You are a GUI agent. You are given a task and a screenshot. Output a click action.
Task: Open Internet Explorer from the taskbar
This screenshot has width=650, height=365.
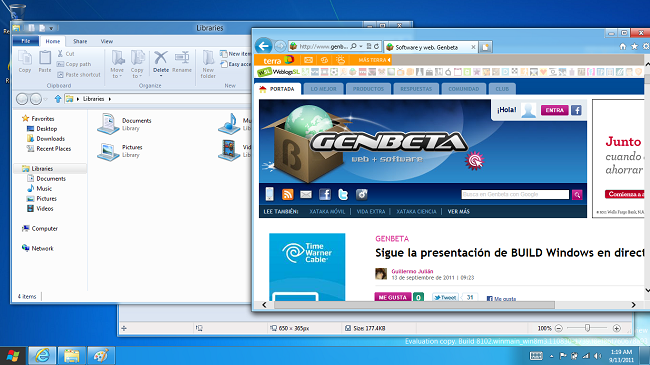pyautogui.click(x=42, y=355)
